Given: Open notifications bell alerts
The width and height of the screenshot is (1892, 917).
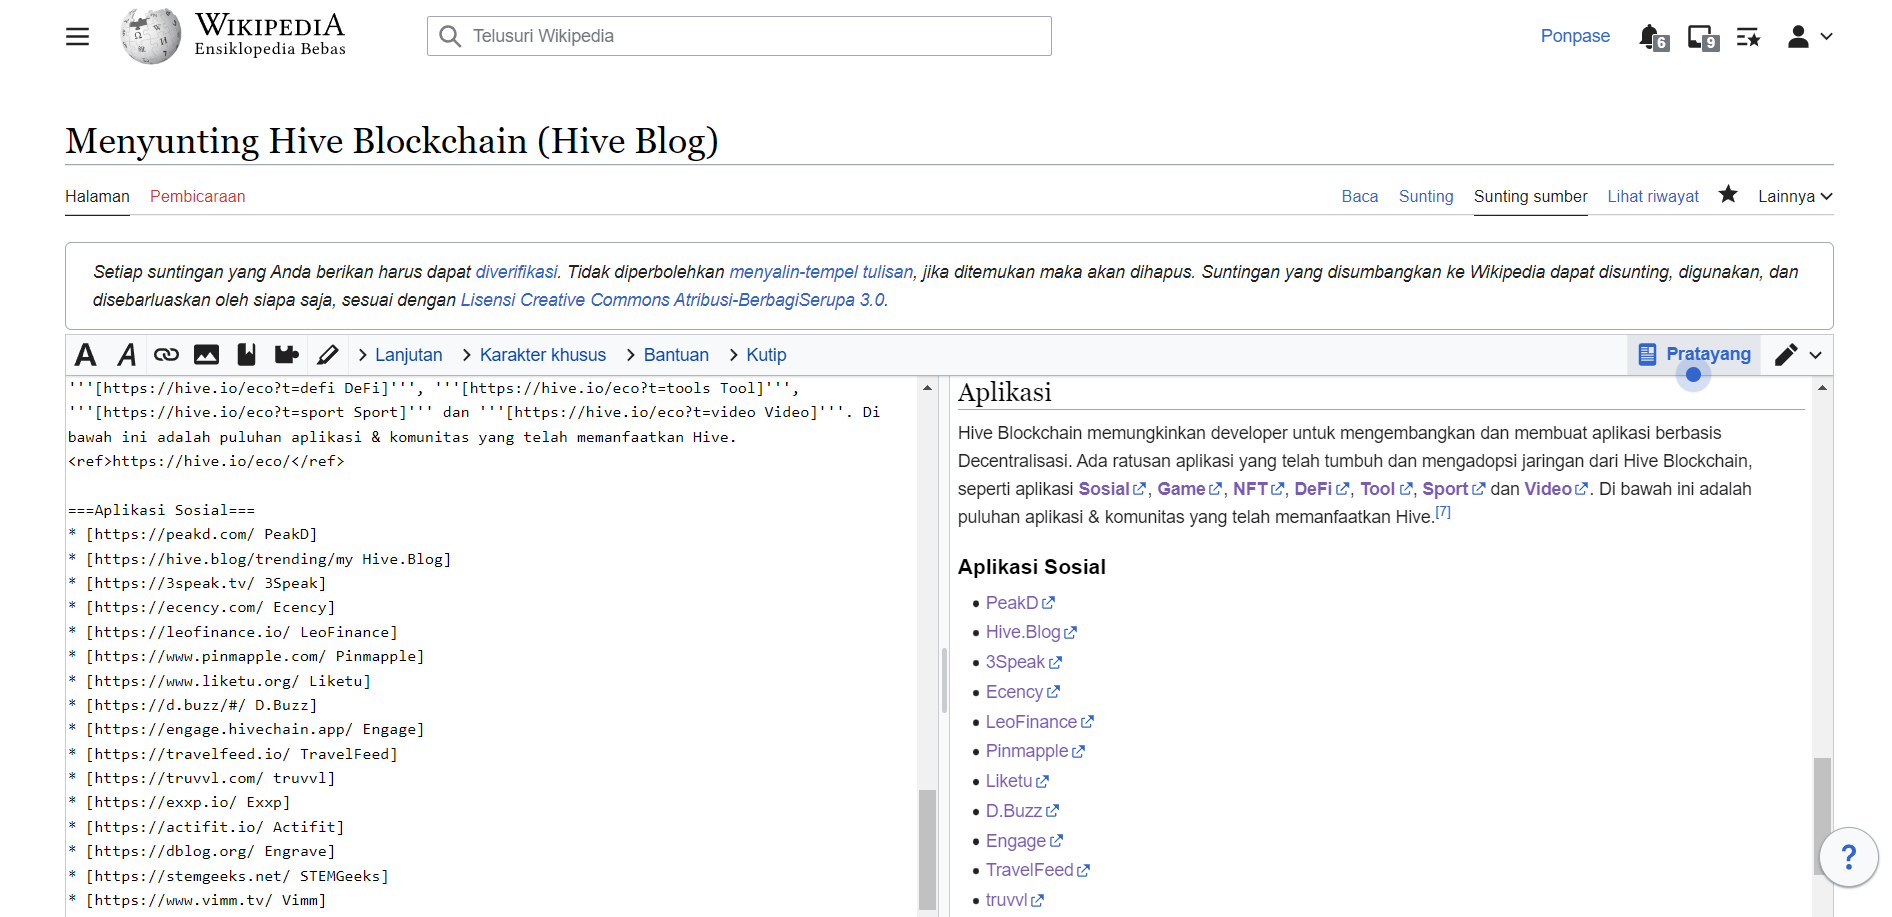Looking at the screenshot, I should click(1652, 38).
